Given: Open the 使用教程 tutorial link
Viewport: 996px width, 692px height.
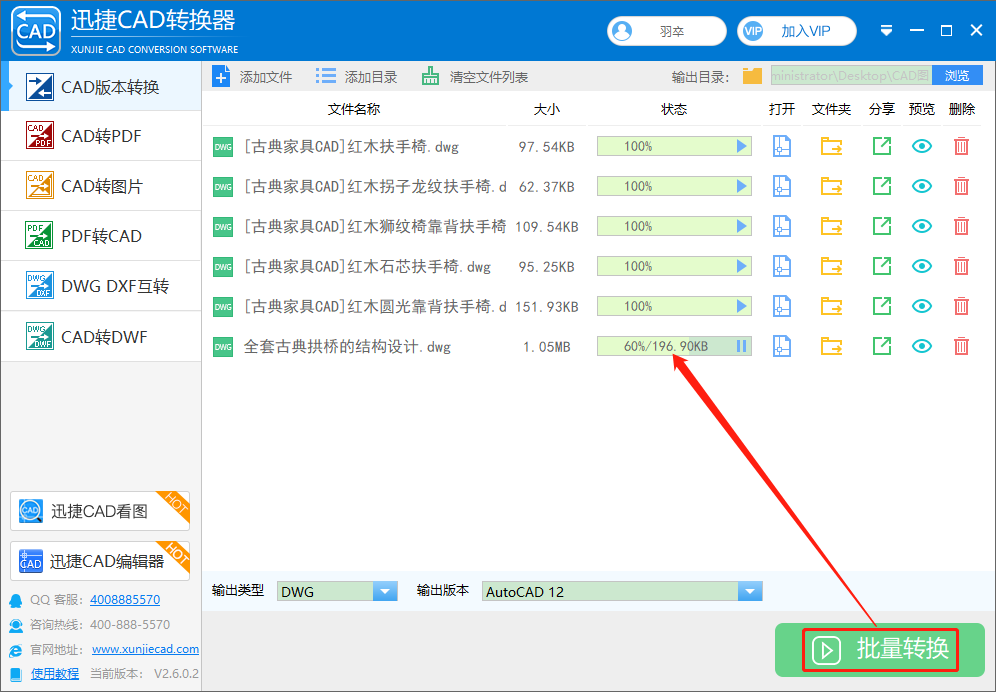Looking at the screenshot, I should pyautogui.click(x=55, y=674).
